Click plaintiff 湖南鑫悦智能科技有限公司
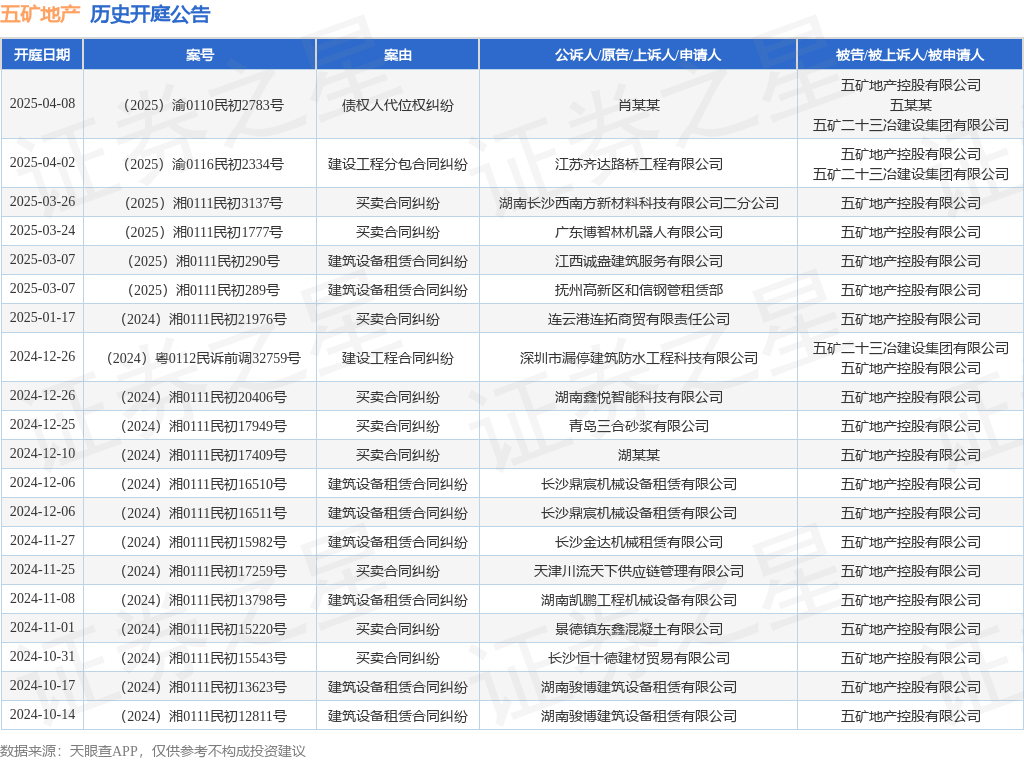 [639, 397]
